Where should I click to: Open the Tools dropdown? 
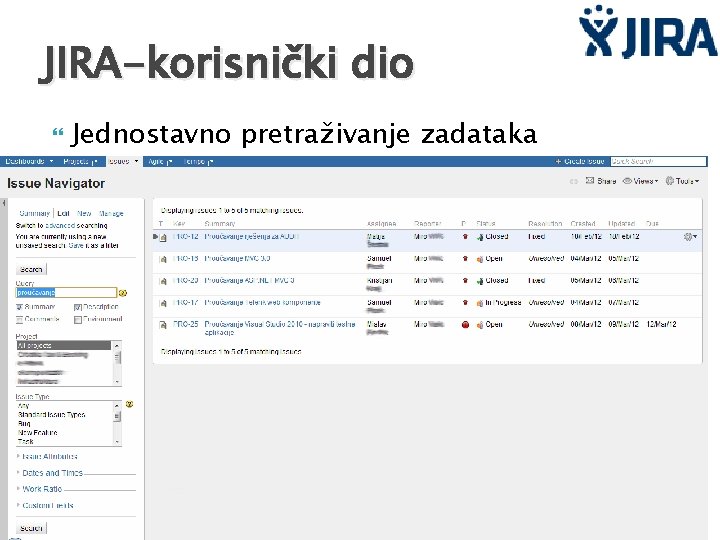tap(682, 181)
